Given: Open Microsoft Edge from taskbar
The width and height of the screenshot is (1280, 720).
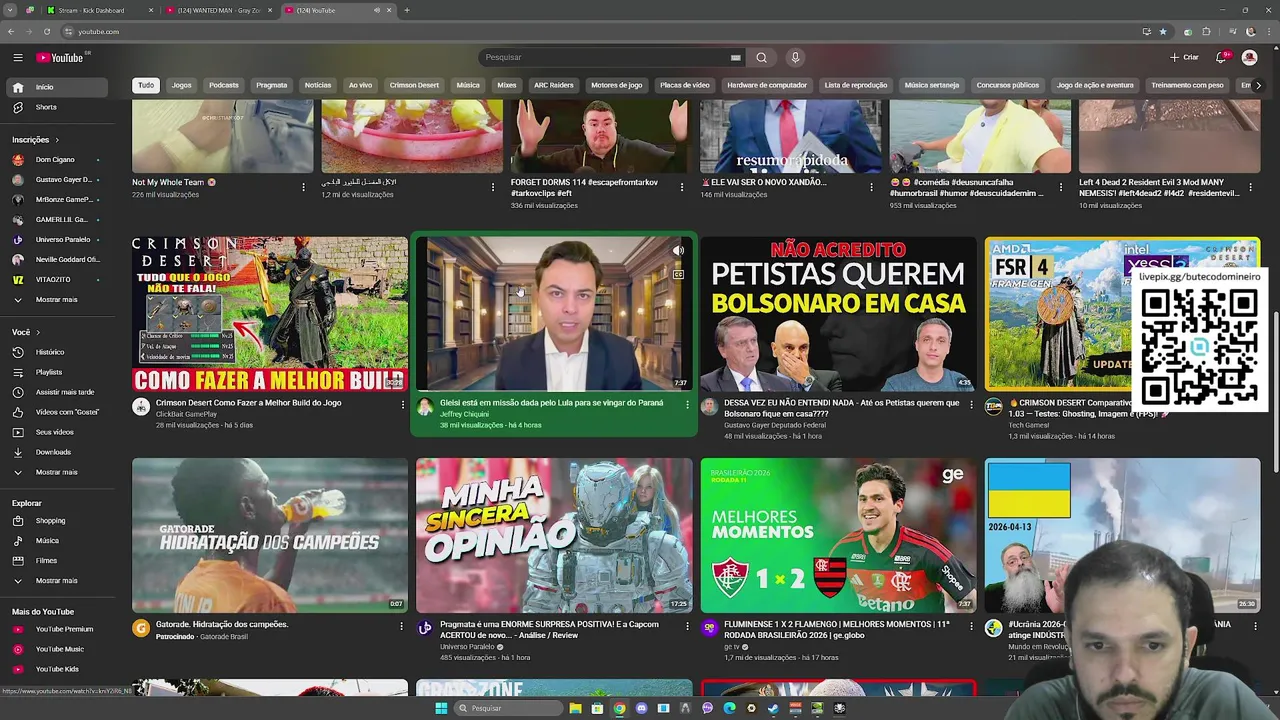Looking at the screenshot, I should (x=729, y=708).
